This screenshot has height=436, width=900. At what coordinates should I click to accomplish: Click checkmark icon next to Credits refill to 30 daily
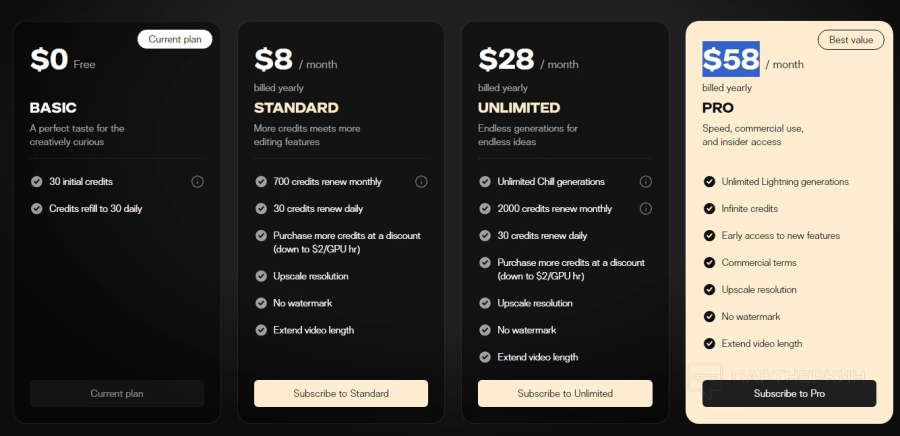[x=37, y=209]
